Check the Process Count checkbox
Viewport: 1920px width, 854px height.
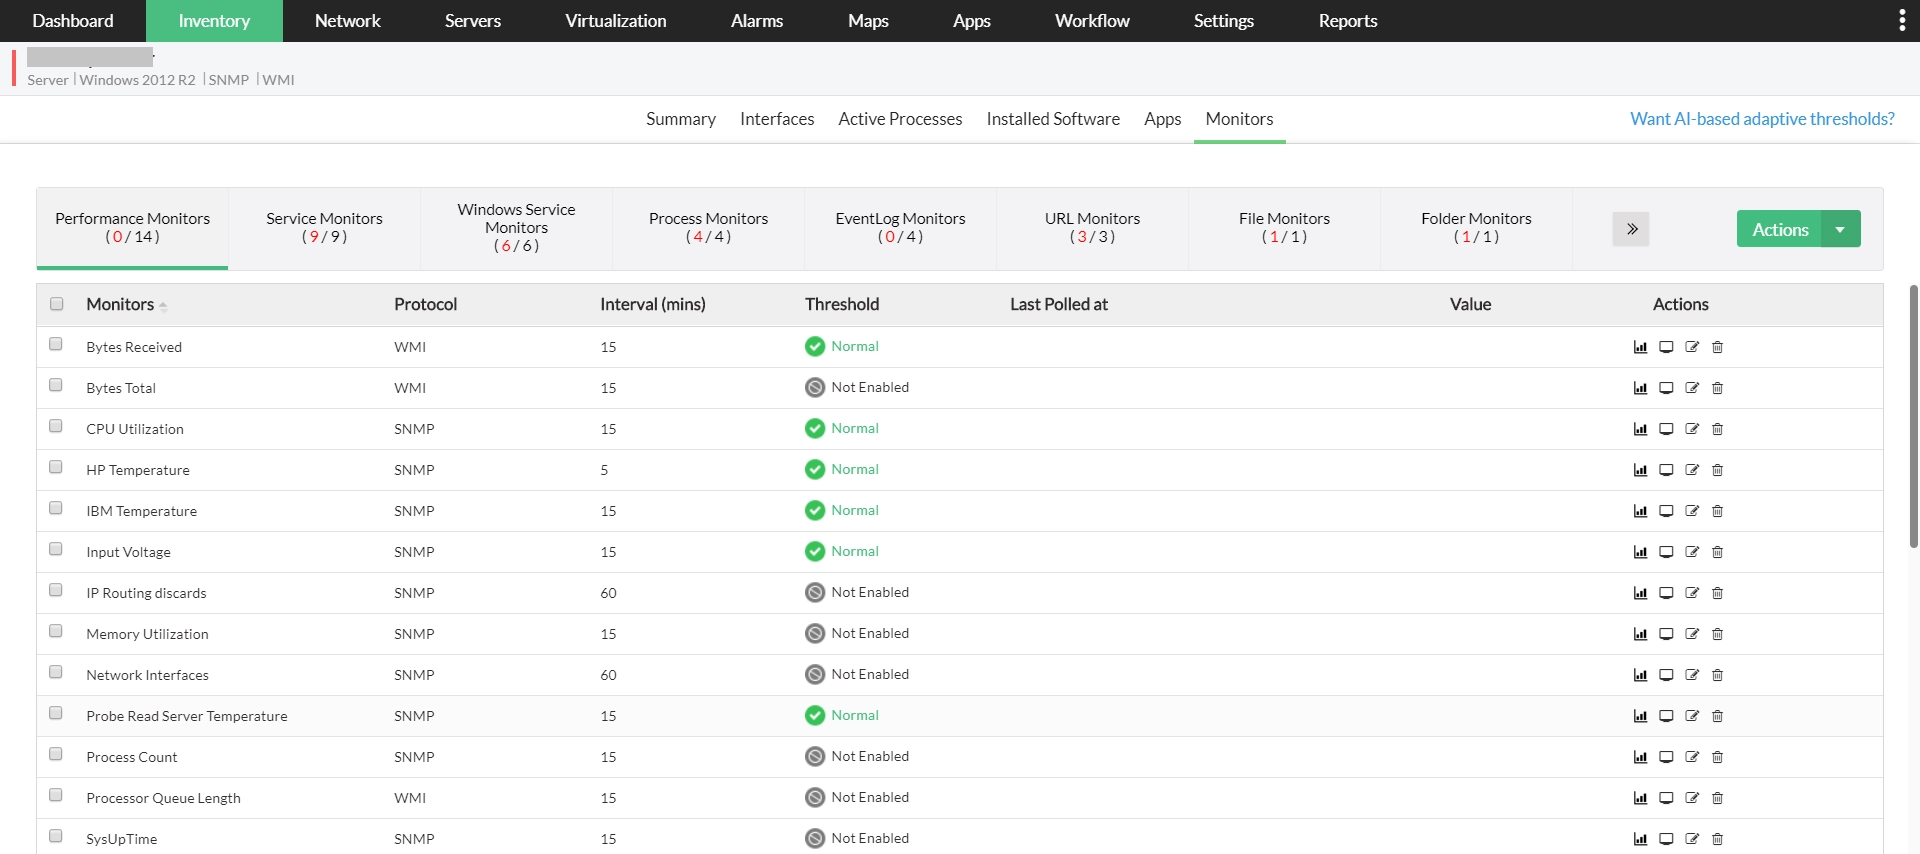click(56, 754)
